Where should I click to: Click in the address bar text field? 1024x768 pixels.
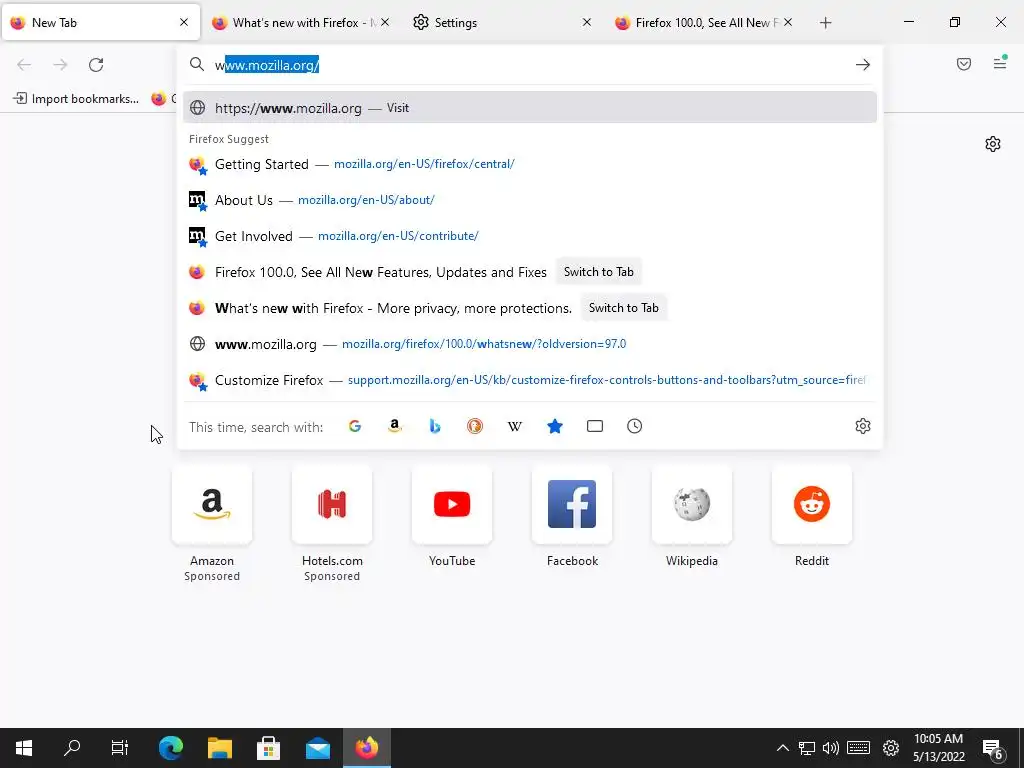tap(529, 65)
